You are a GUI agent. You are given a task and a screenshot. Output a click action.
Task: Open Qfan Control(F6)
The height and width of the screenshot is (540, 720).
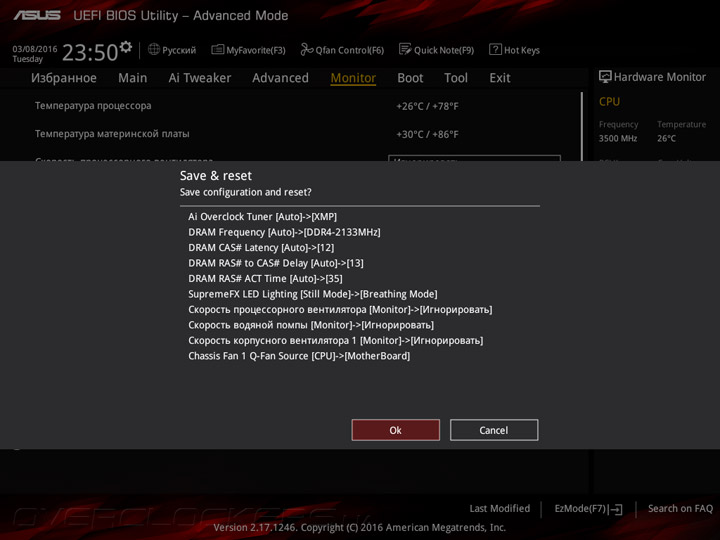pyautogui.click(x=342, y=50)
